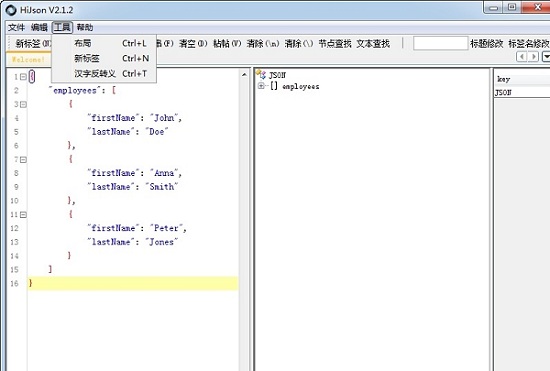The height and width of the screenshot is (371, 550).
Task: Click the 标题修改 button
Action: click(x=487, y=43)
